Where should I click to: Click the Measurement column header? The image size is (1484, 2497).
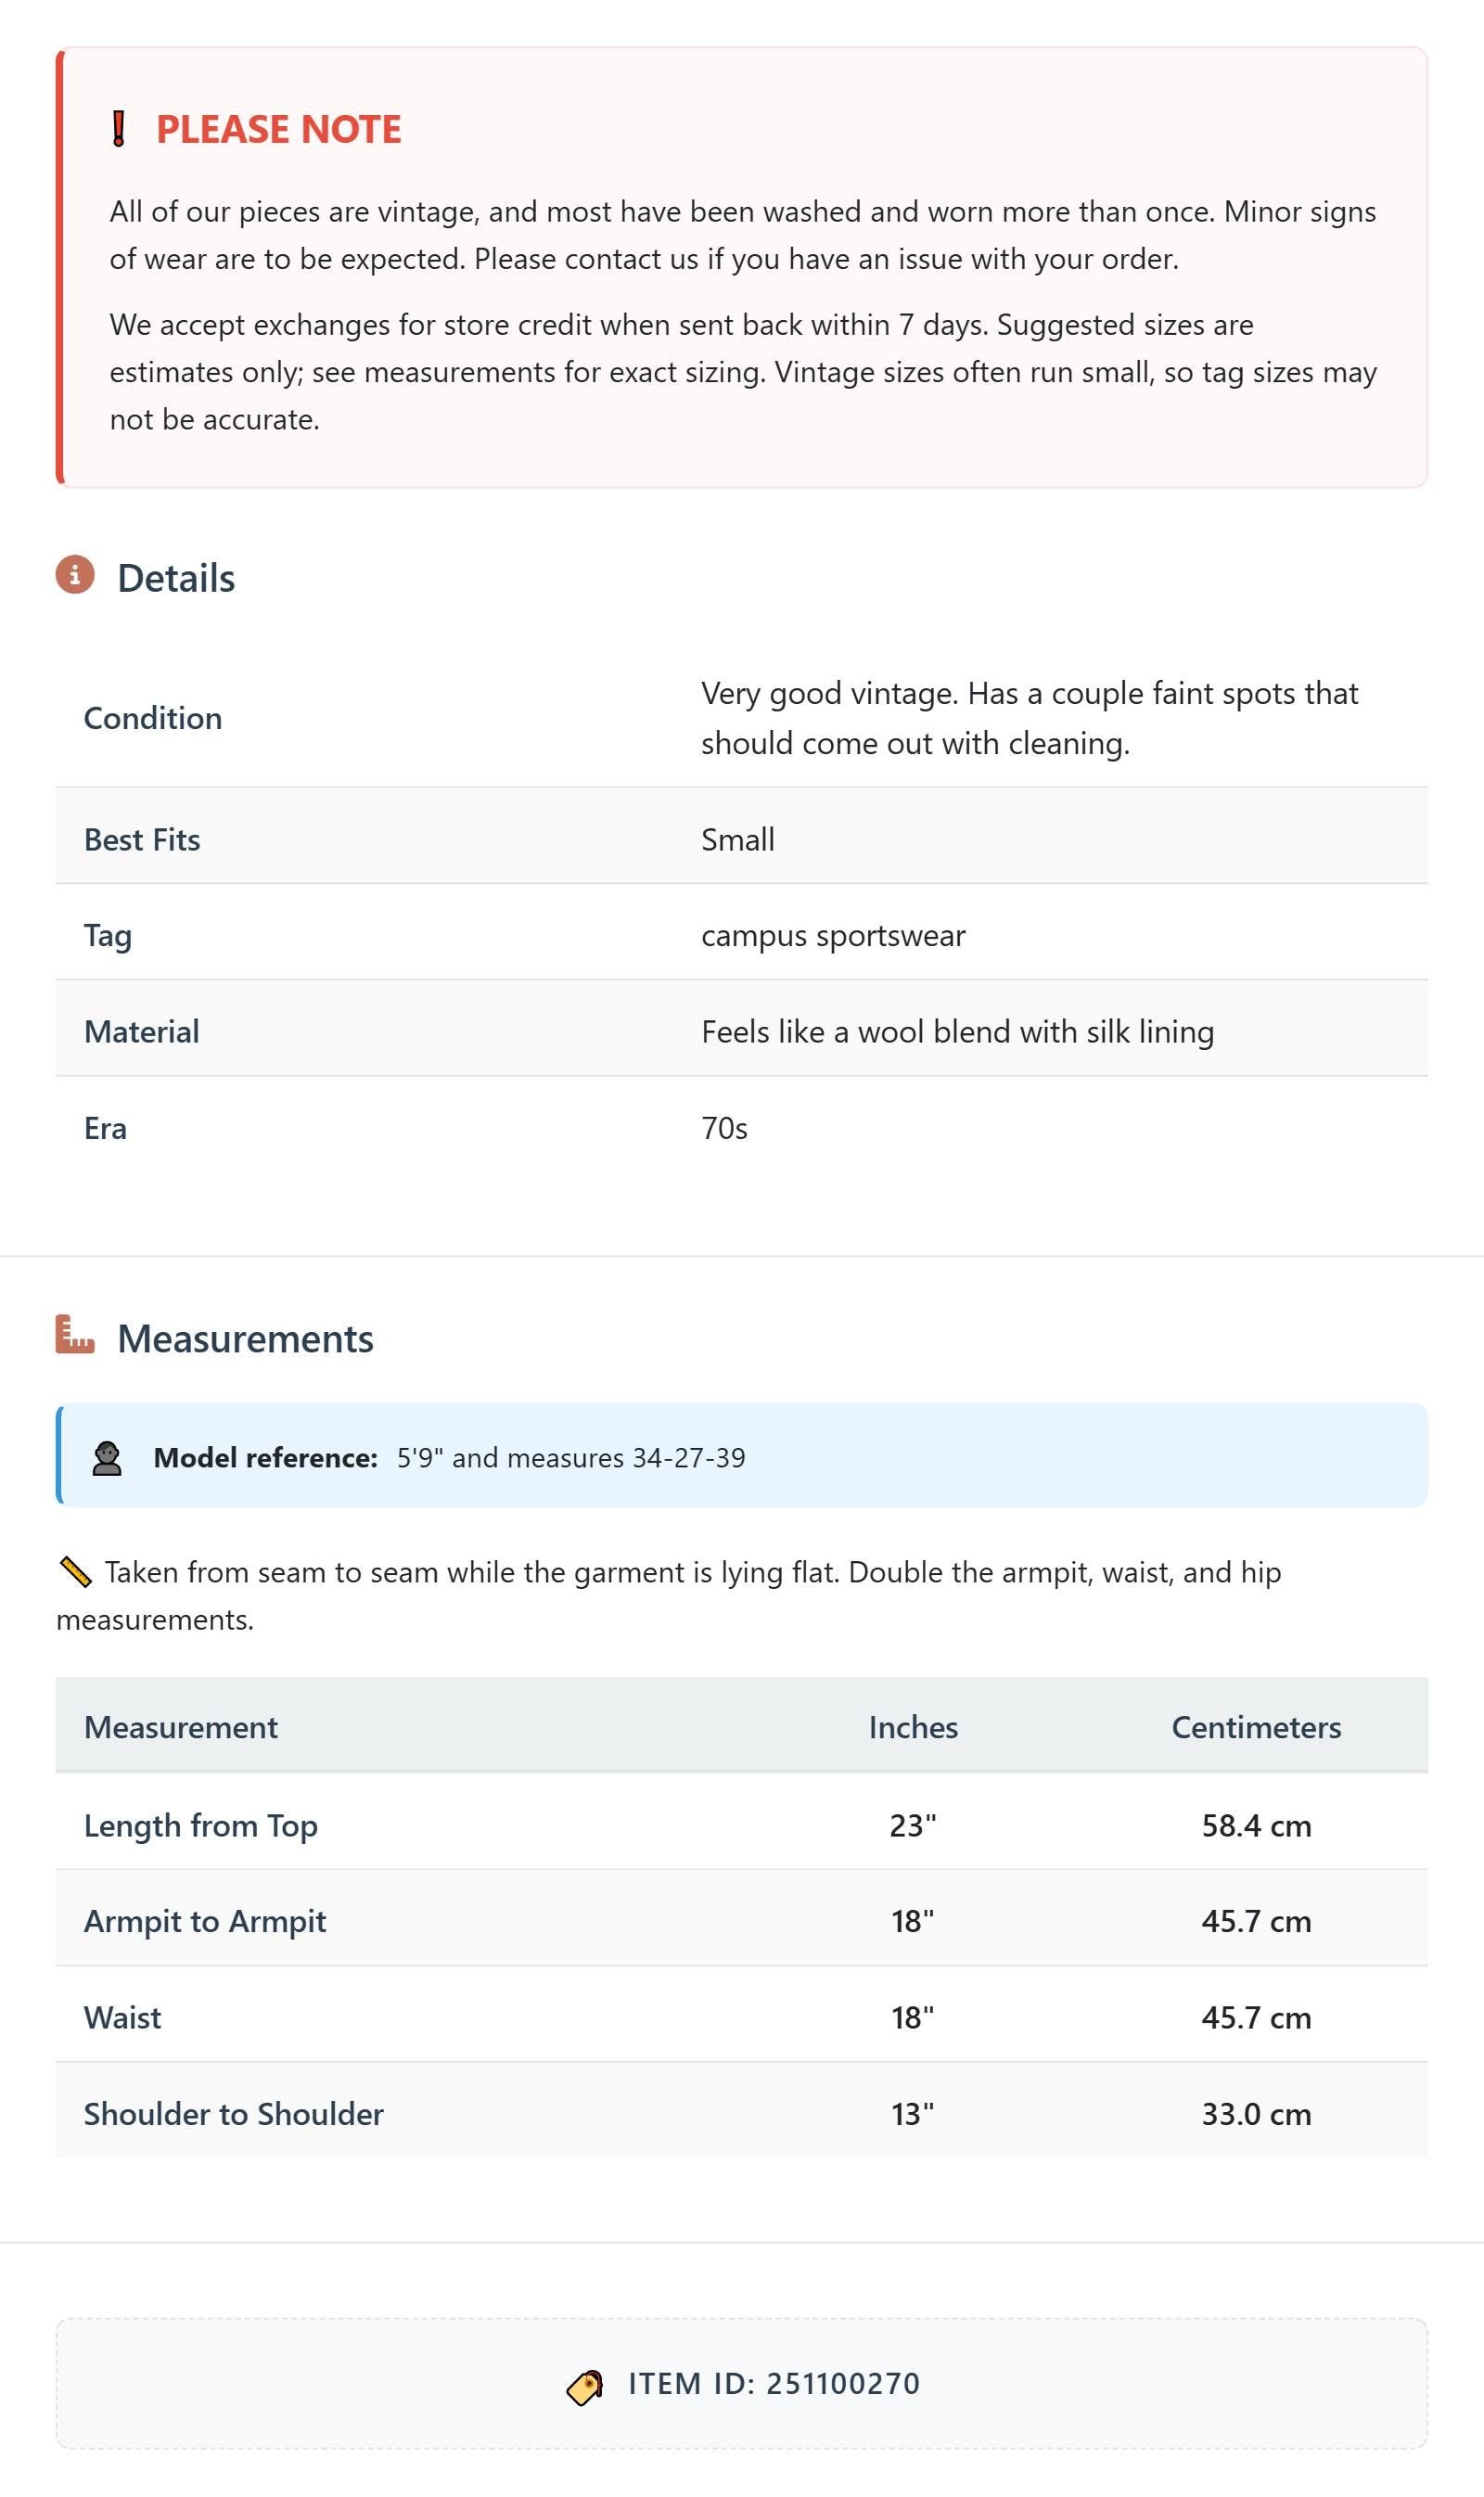(181, 1727)
